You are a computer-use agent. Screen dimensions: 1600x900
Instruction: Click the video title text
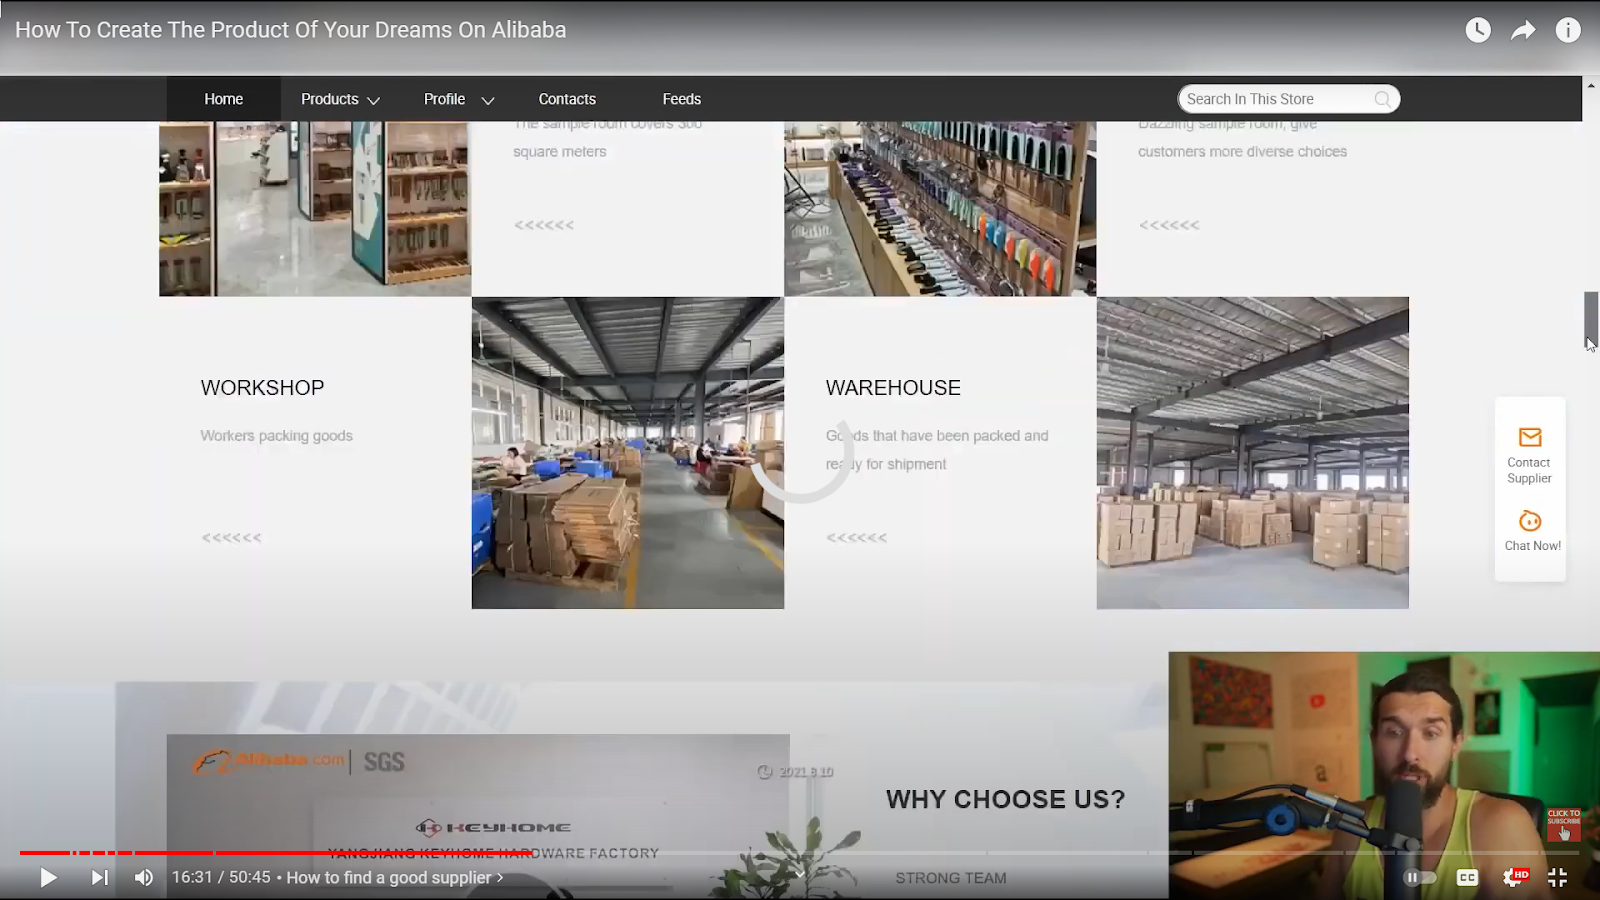[x=290, y=30]
